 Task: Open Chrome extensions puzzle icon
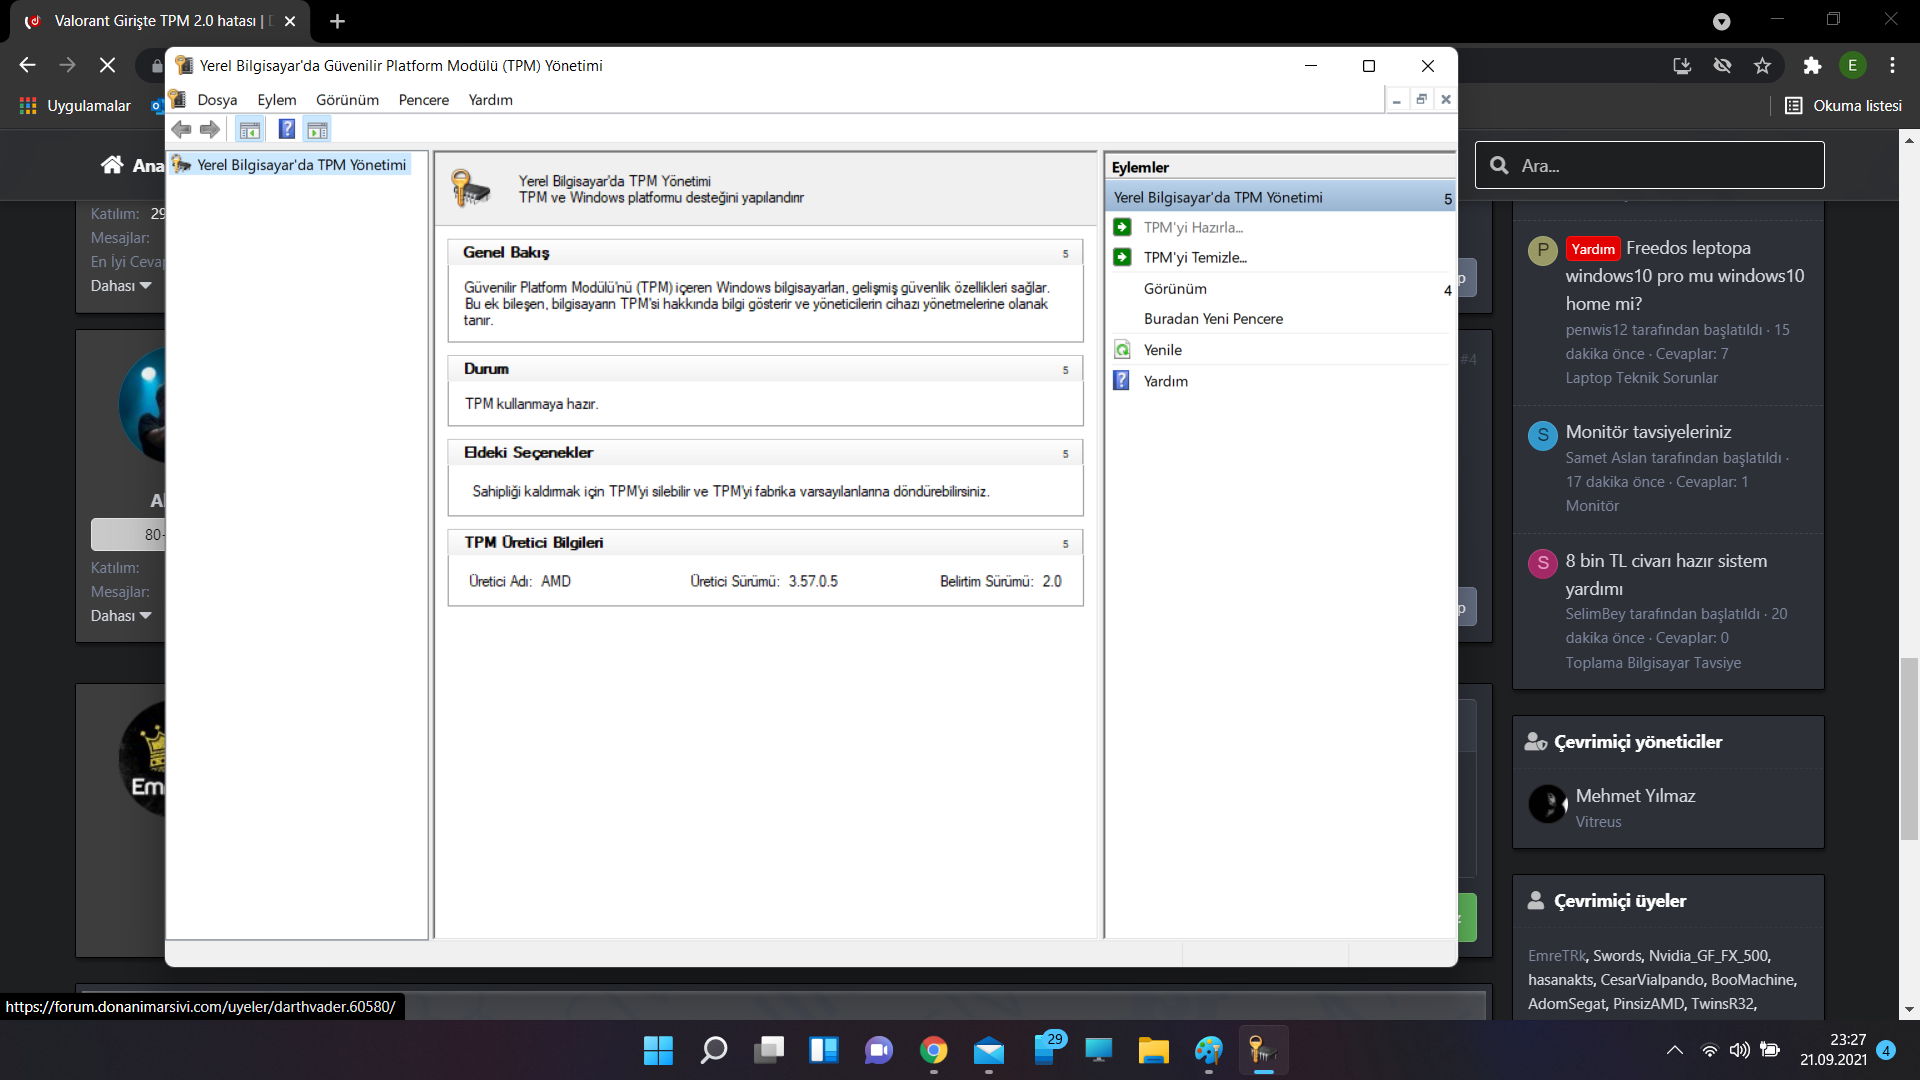tap(1812, 66)
